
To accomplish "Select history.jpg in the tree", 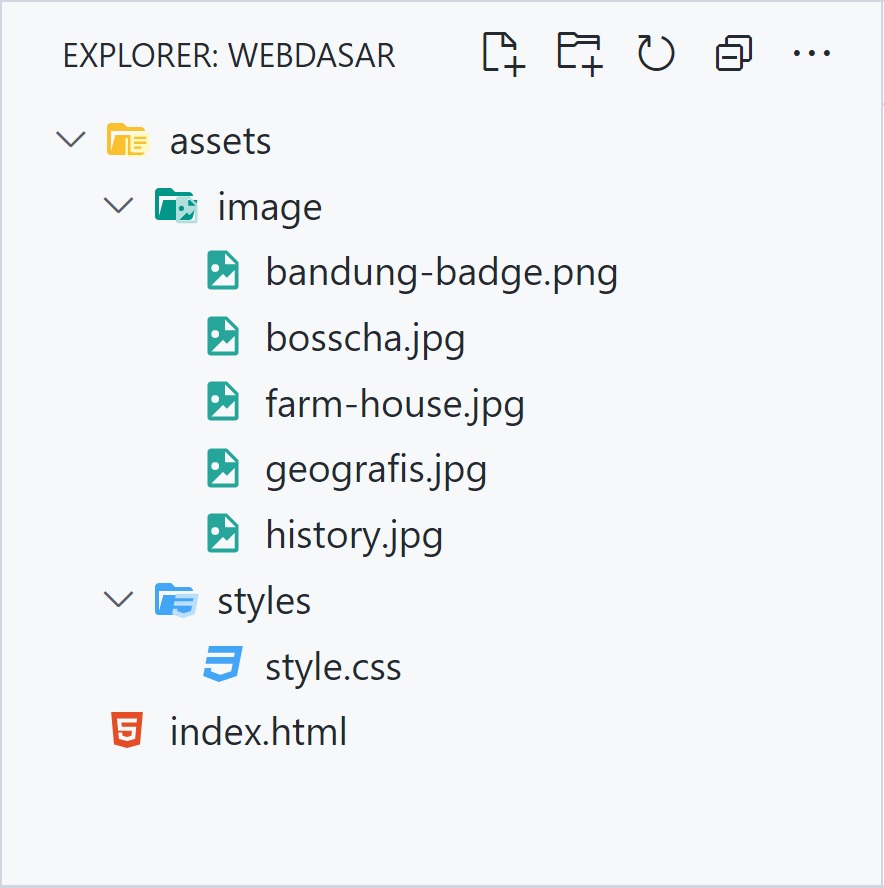I will coord(354,535).
